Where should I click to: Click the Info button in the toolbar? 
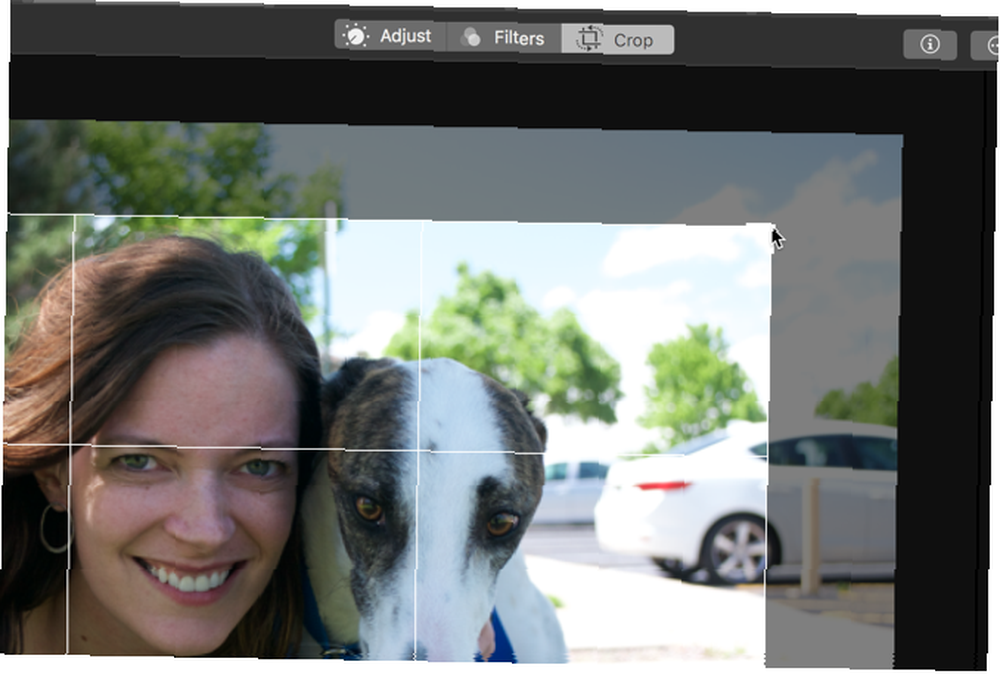click(930, 45)
